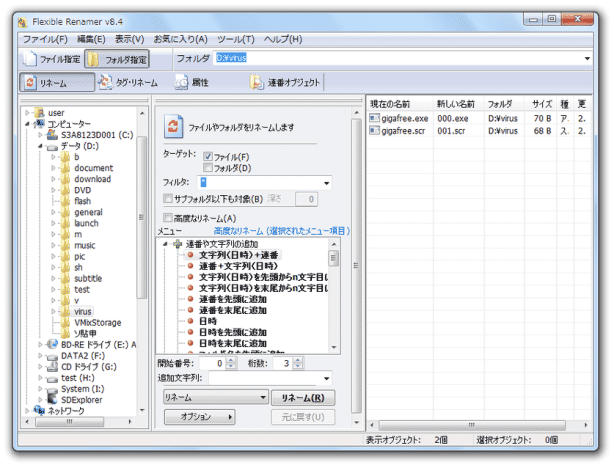The width and height of the screenshot is (614, 465).
Task: Click the SDExplorer icon in tree
Action: click(52, 400)
